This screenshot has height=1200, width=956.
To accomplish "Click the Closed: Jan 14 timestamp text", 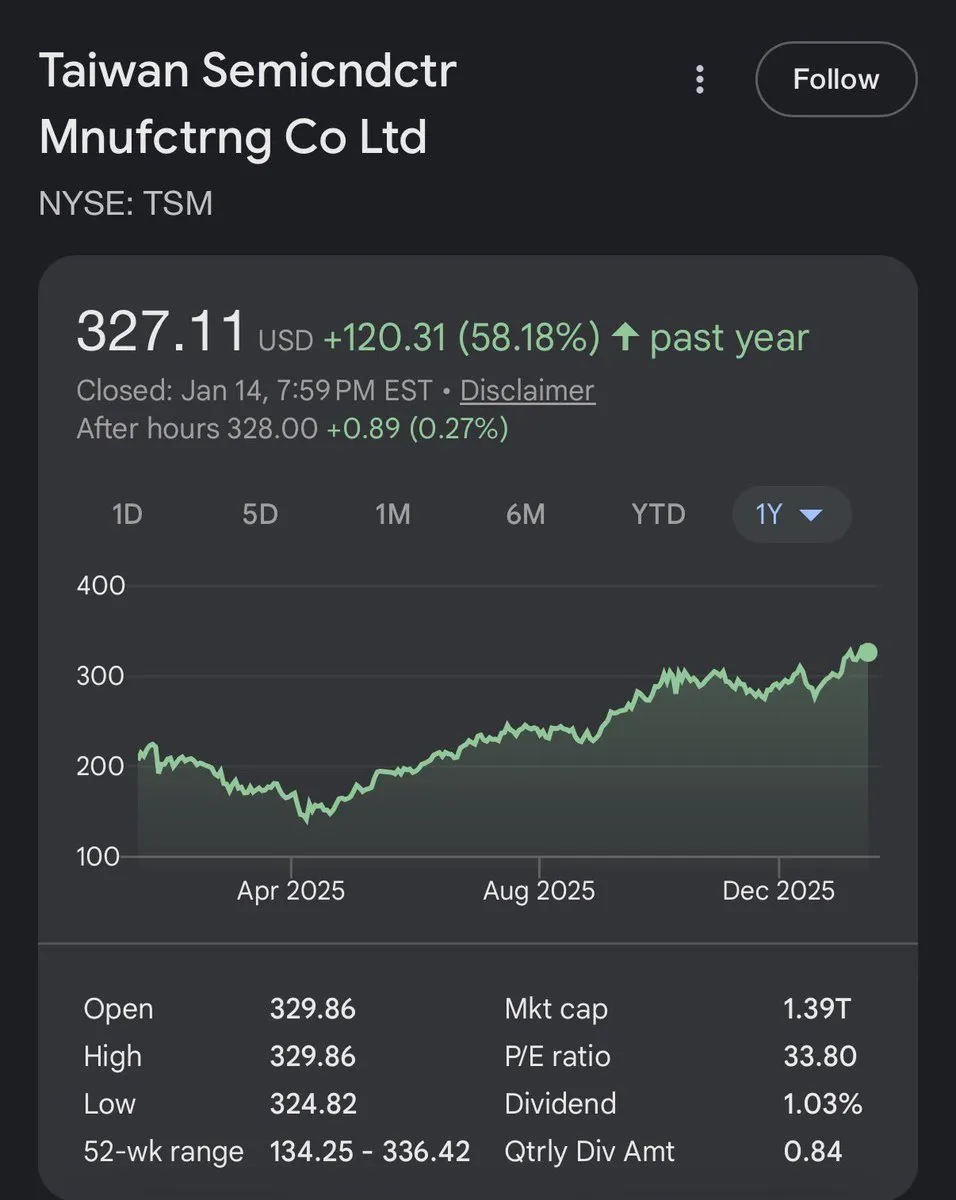I will (x=254, y=390).
